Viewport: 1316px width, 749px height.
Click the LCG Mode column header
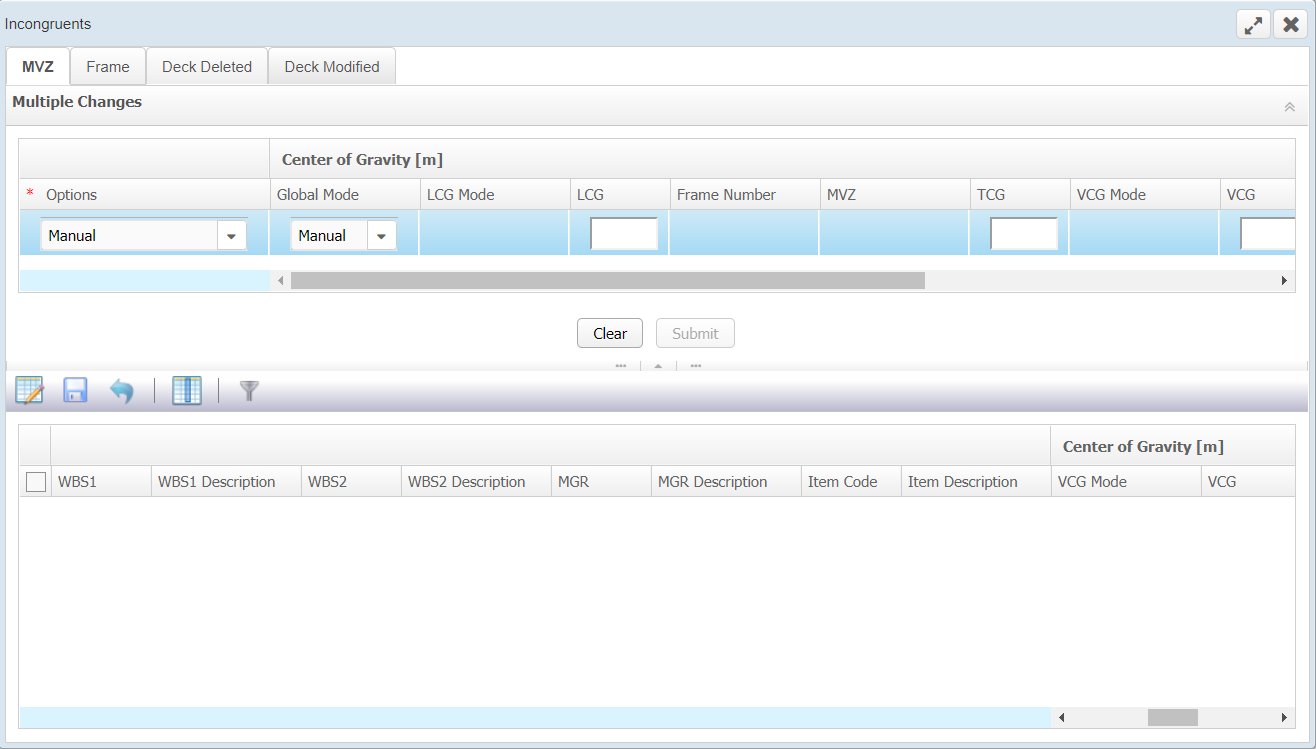click(494, 195)
